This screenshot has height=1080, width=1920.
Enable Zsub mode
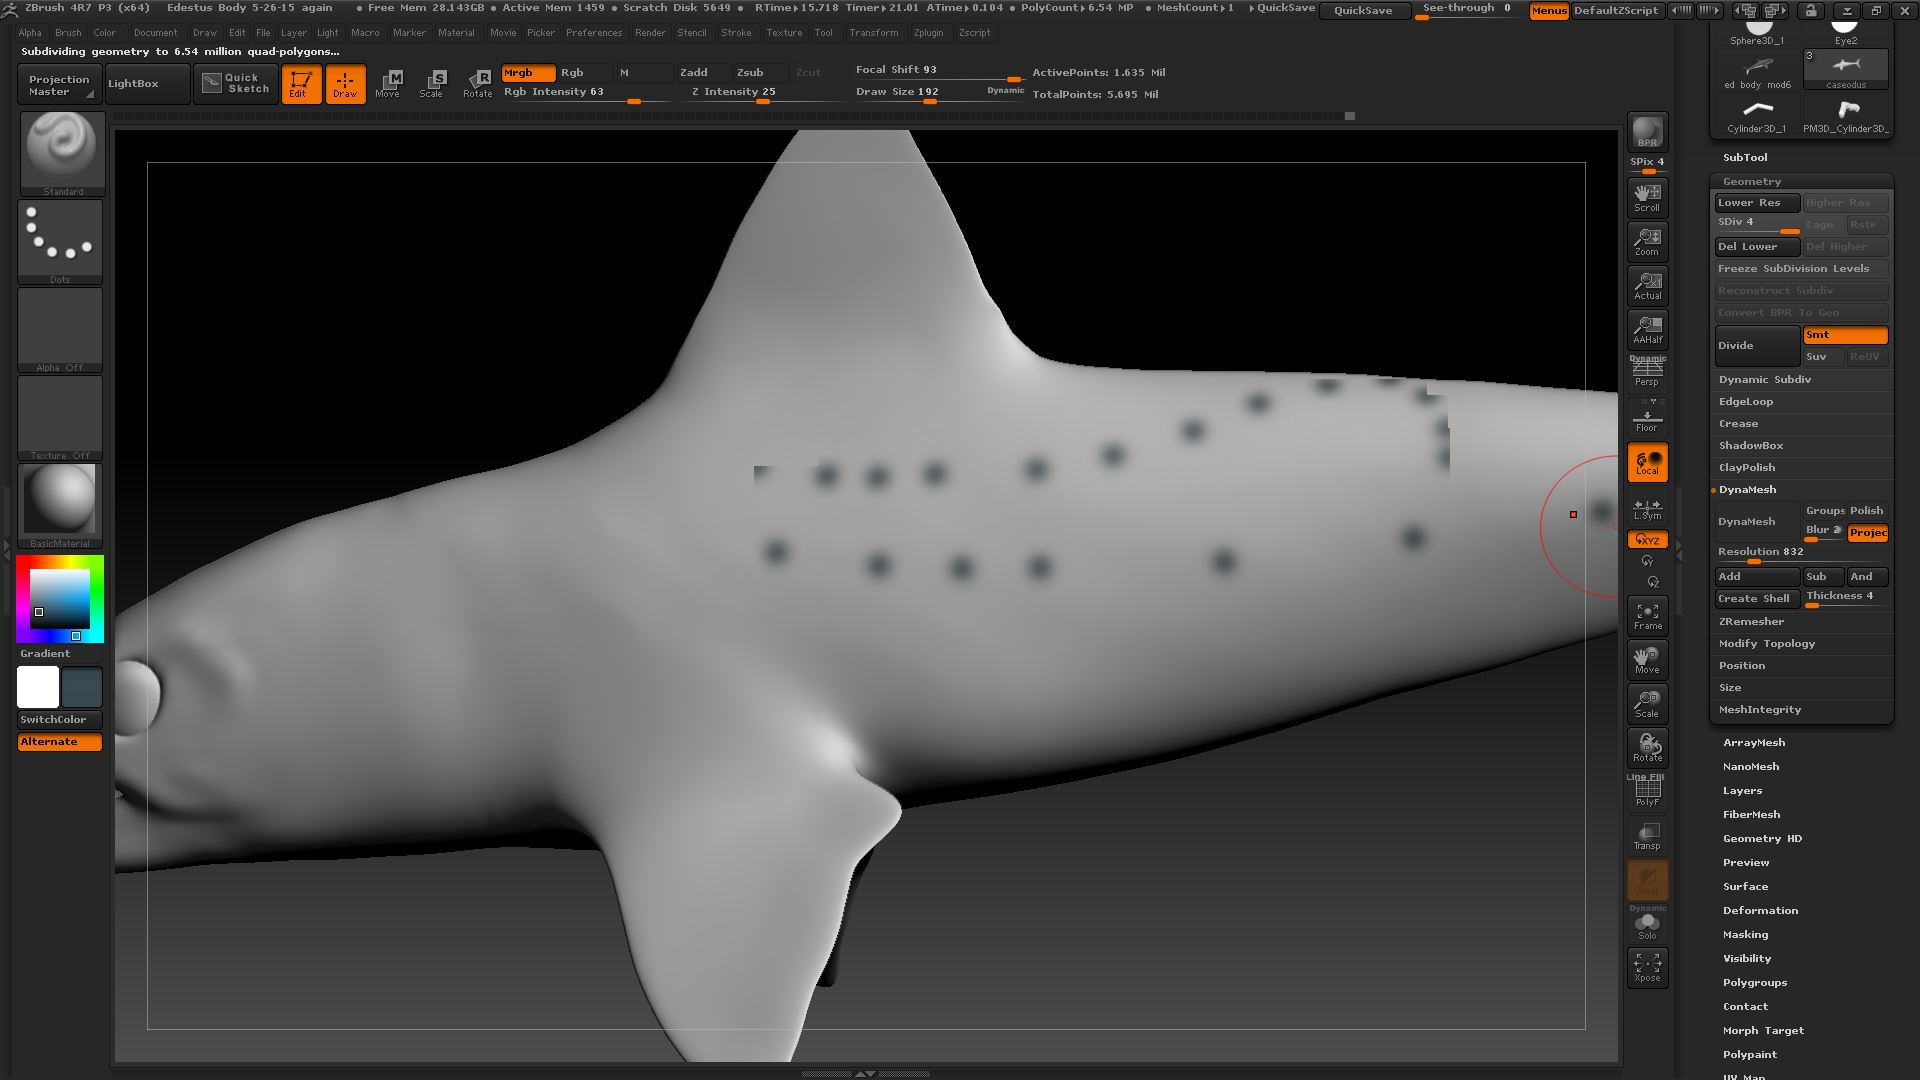[x=752, y=72]
